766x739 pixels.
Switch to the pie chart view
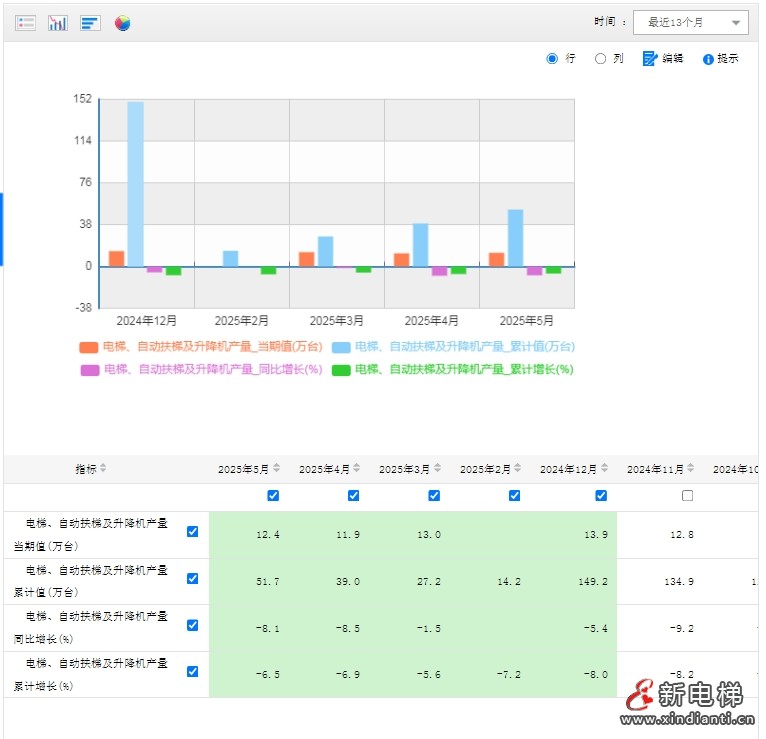click(123, 22)
